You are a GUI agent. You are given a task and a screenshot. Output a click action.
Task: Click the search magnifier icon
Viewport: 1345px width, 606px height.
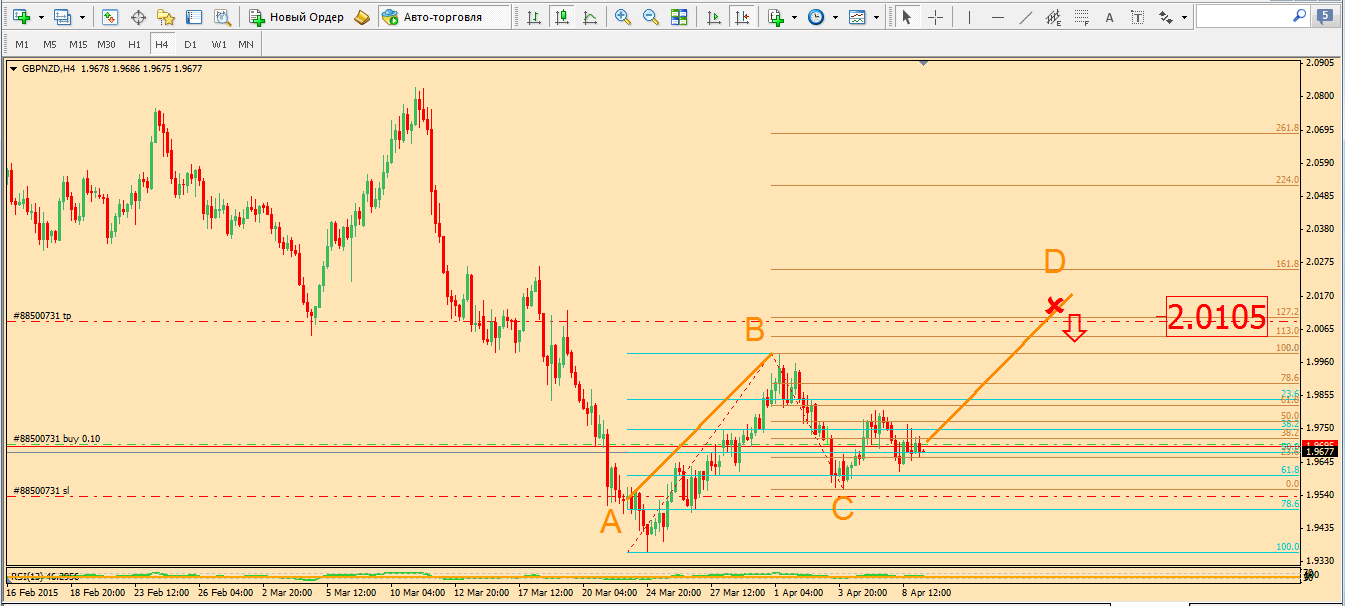coord(1299,16)
